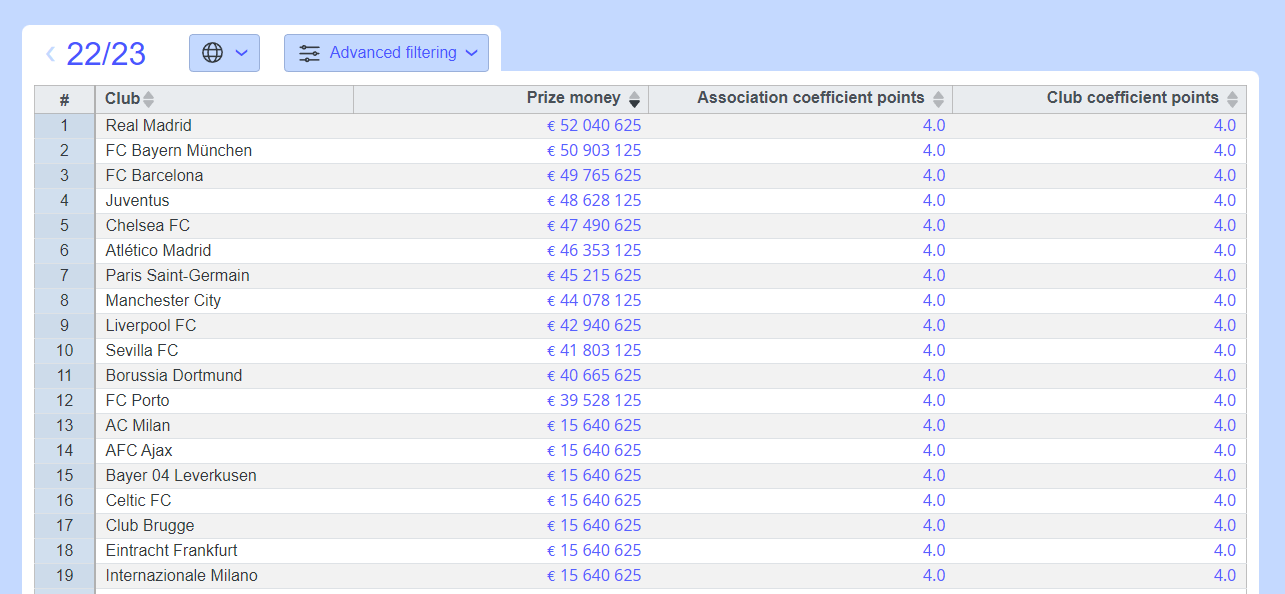Select AFC Ajax club name

click(x=139, y=451)
